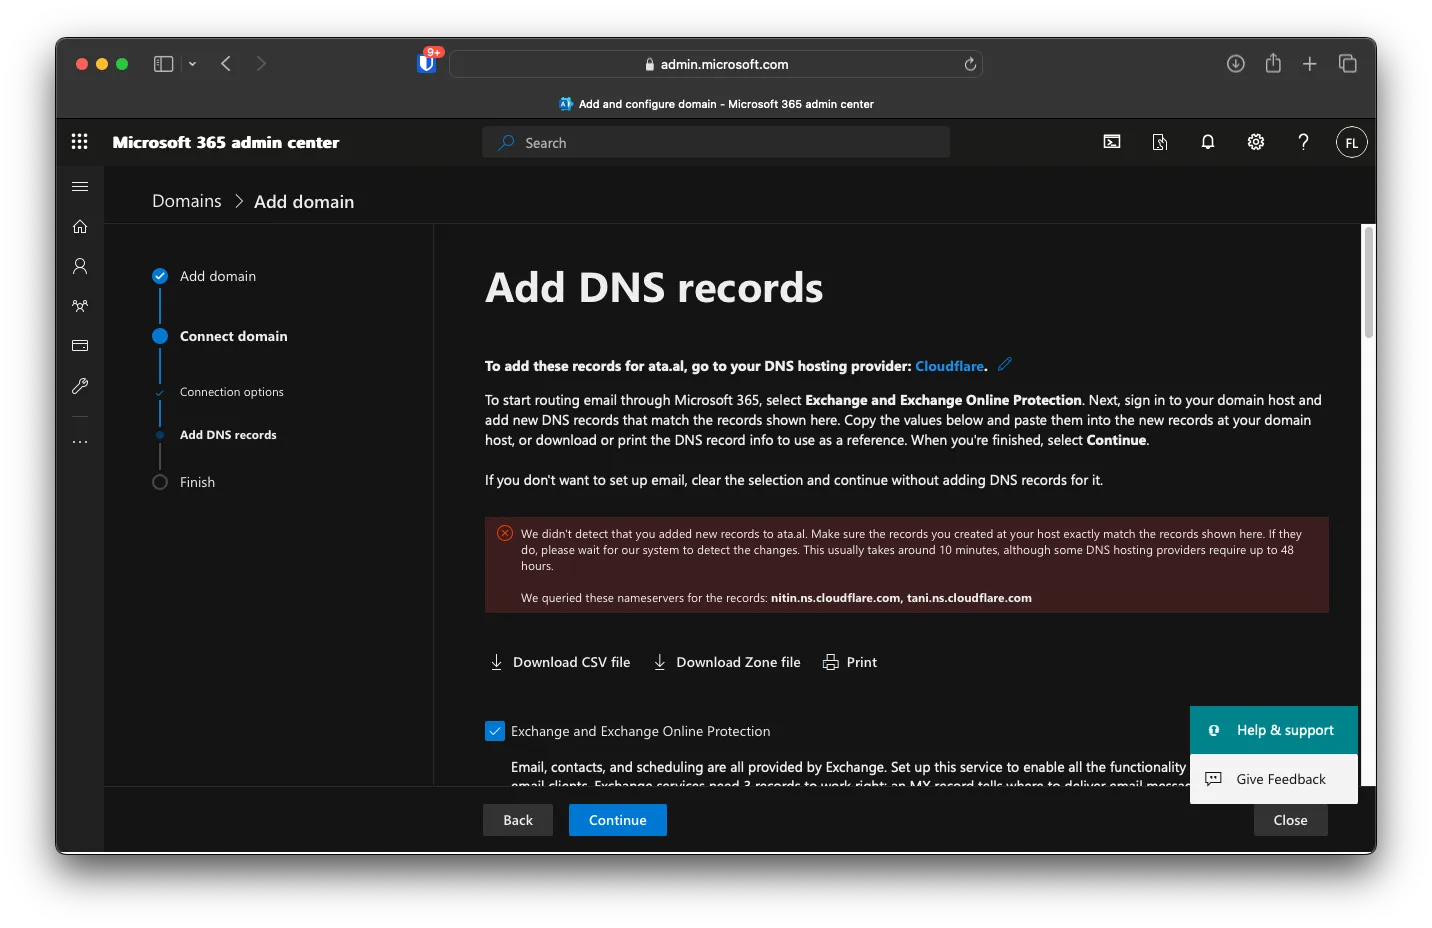Click the blue Continue button
The image size is (1432, 928).
coord(618,820)
